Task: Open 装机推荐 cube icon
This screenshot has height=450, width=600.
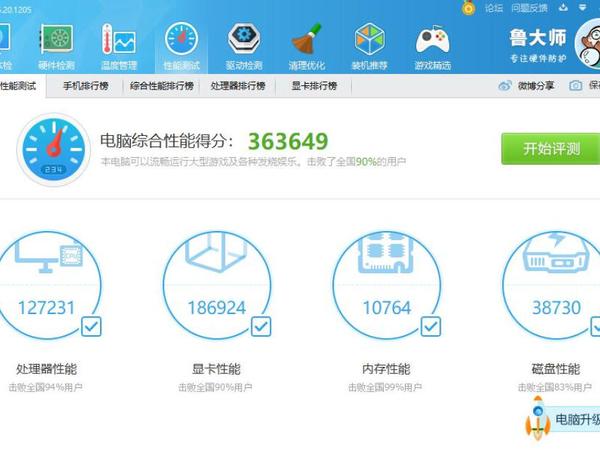Action: [370, 39]
